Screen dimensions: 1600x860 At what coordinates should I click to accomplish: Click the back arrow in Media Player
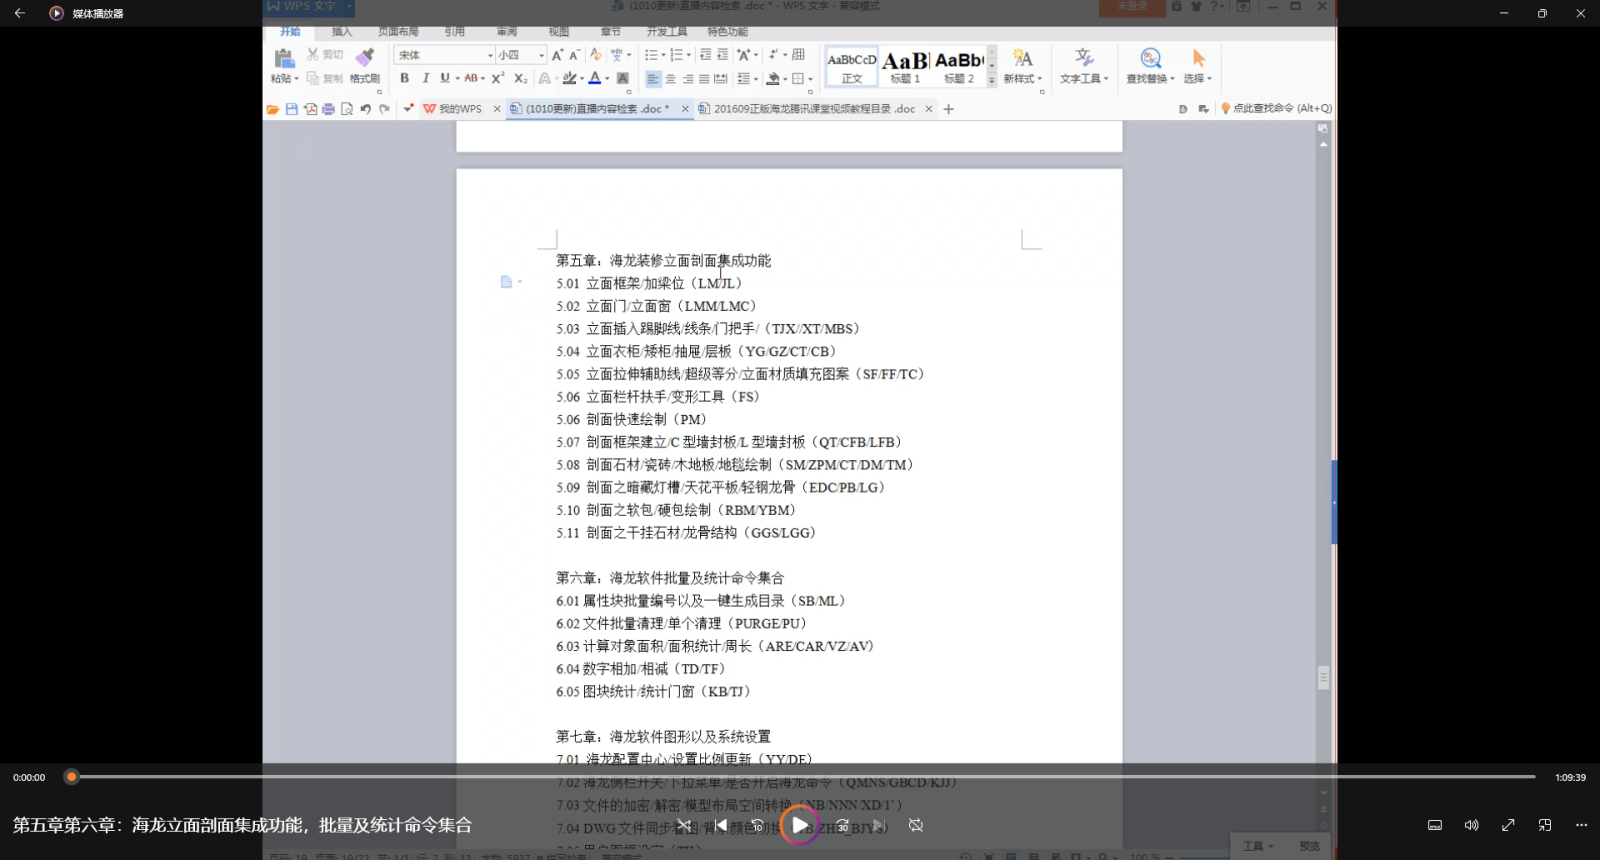click(x=19, y=13)
